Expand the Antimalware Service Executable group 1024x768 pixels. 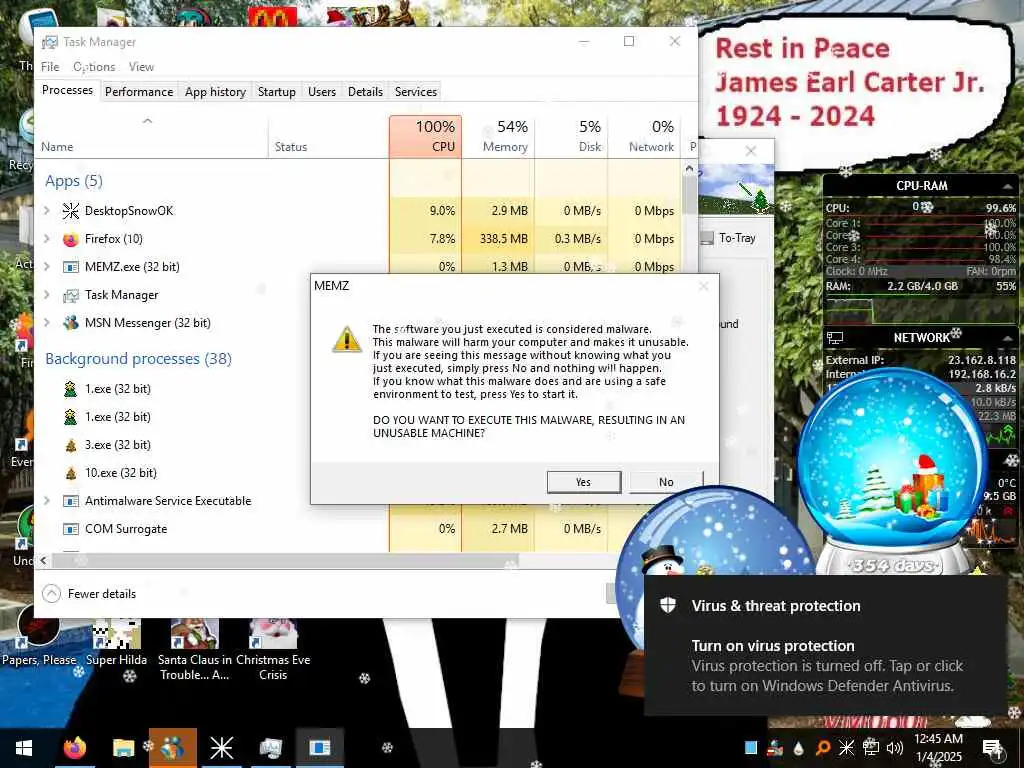(46, 501)
